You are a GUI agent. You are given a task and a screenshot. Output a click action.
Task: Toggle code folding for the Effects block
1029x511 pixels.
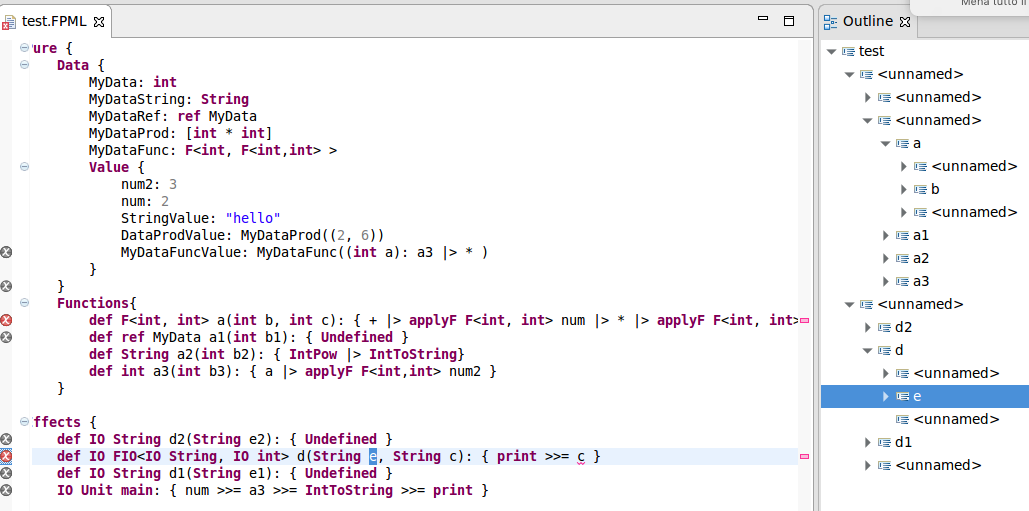(x=24, y=422)
